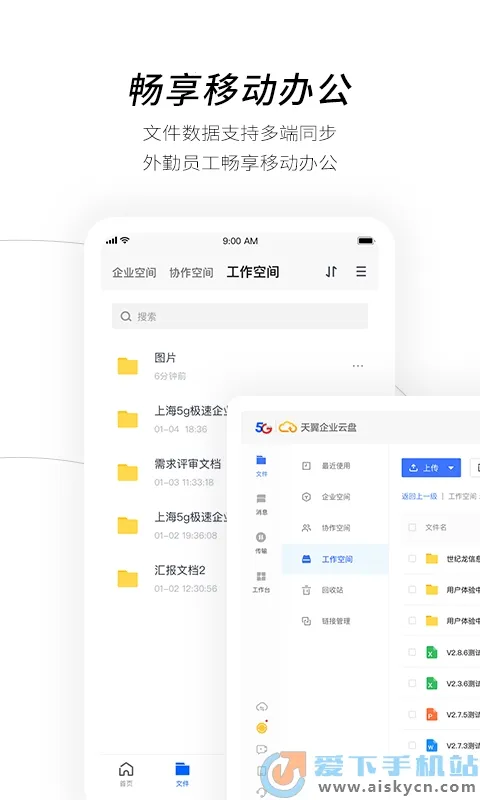Viewport: 480px width, 800px height.
Task: Open 消息 in the desktop left sidebar
Action: [x=261, y=504]
